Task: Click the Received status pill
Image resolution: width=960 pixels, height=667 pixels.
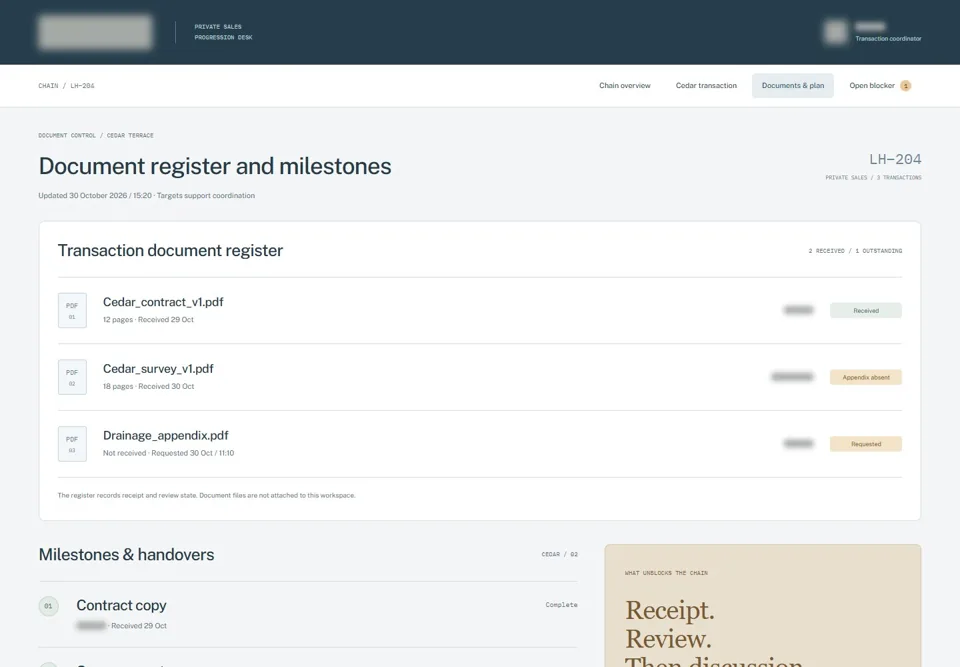Action: (x=866, y=311)
